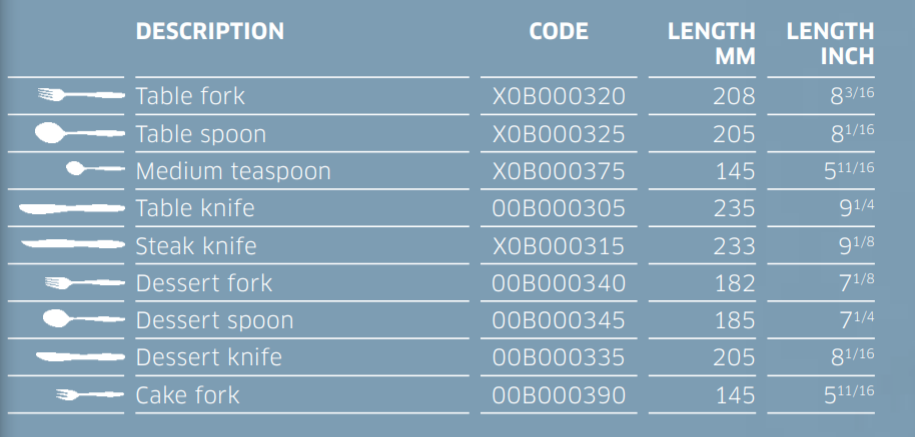The width and height of the screenshot is (915, 437).
Task: Select the dessert spoon icon
Action: (x=84, y=319)
